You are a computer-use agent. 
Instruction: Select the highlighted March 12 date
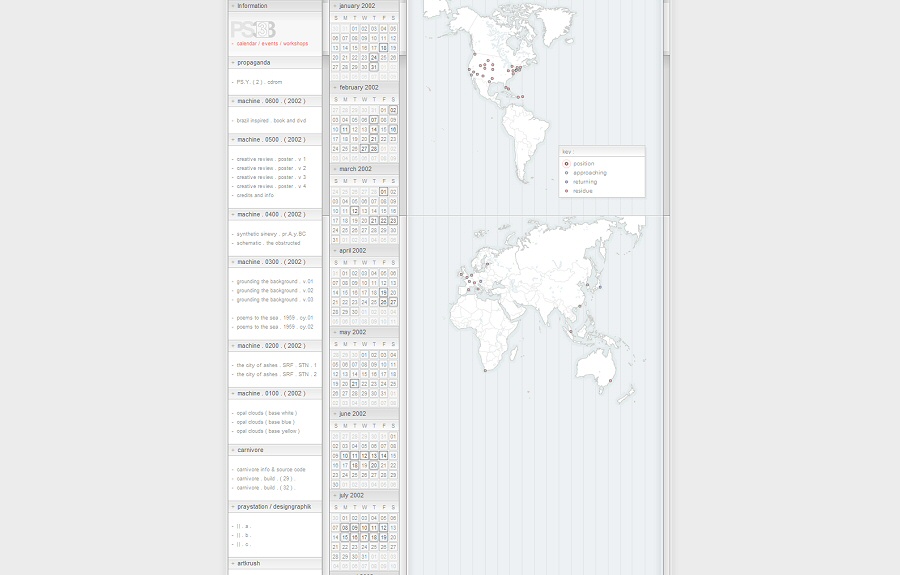[x=355, y=211]
